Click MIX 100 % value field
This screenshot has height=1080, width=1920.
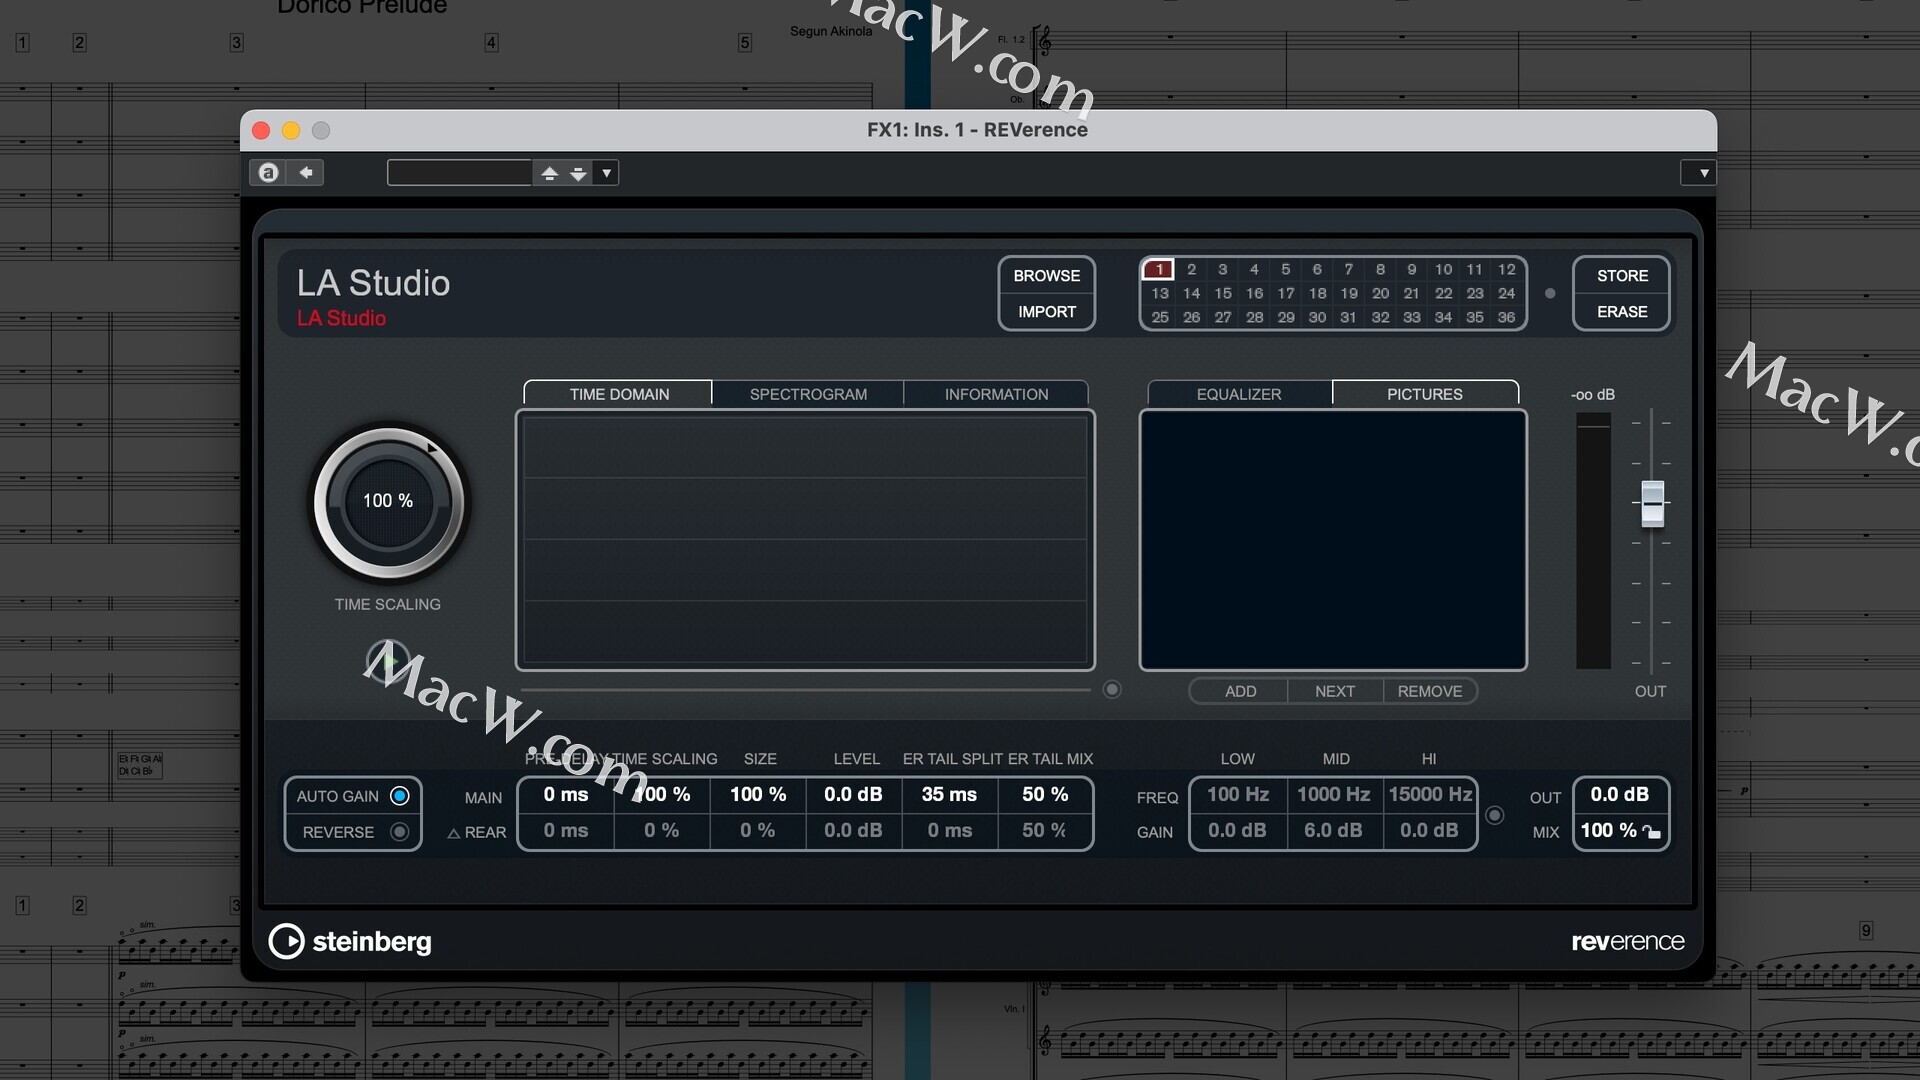[1608, 831]
